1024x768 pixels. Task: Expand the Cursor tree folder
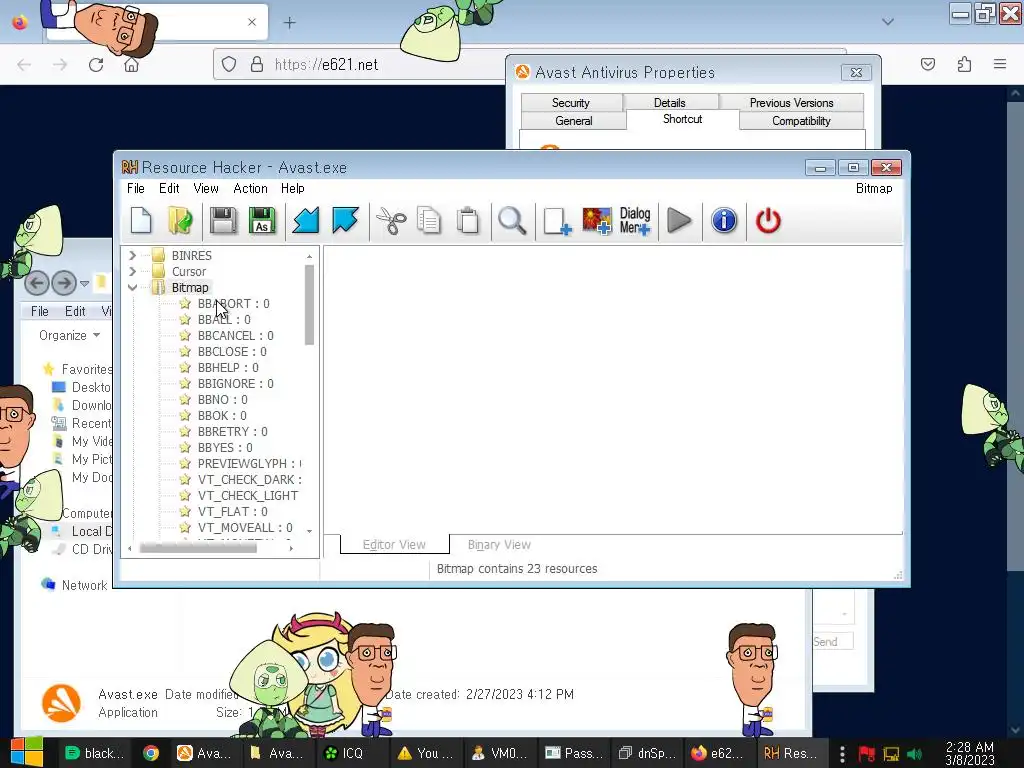(x=133, y=271)
